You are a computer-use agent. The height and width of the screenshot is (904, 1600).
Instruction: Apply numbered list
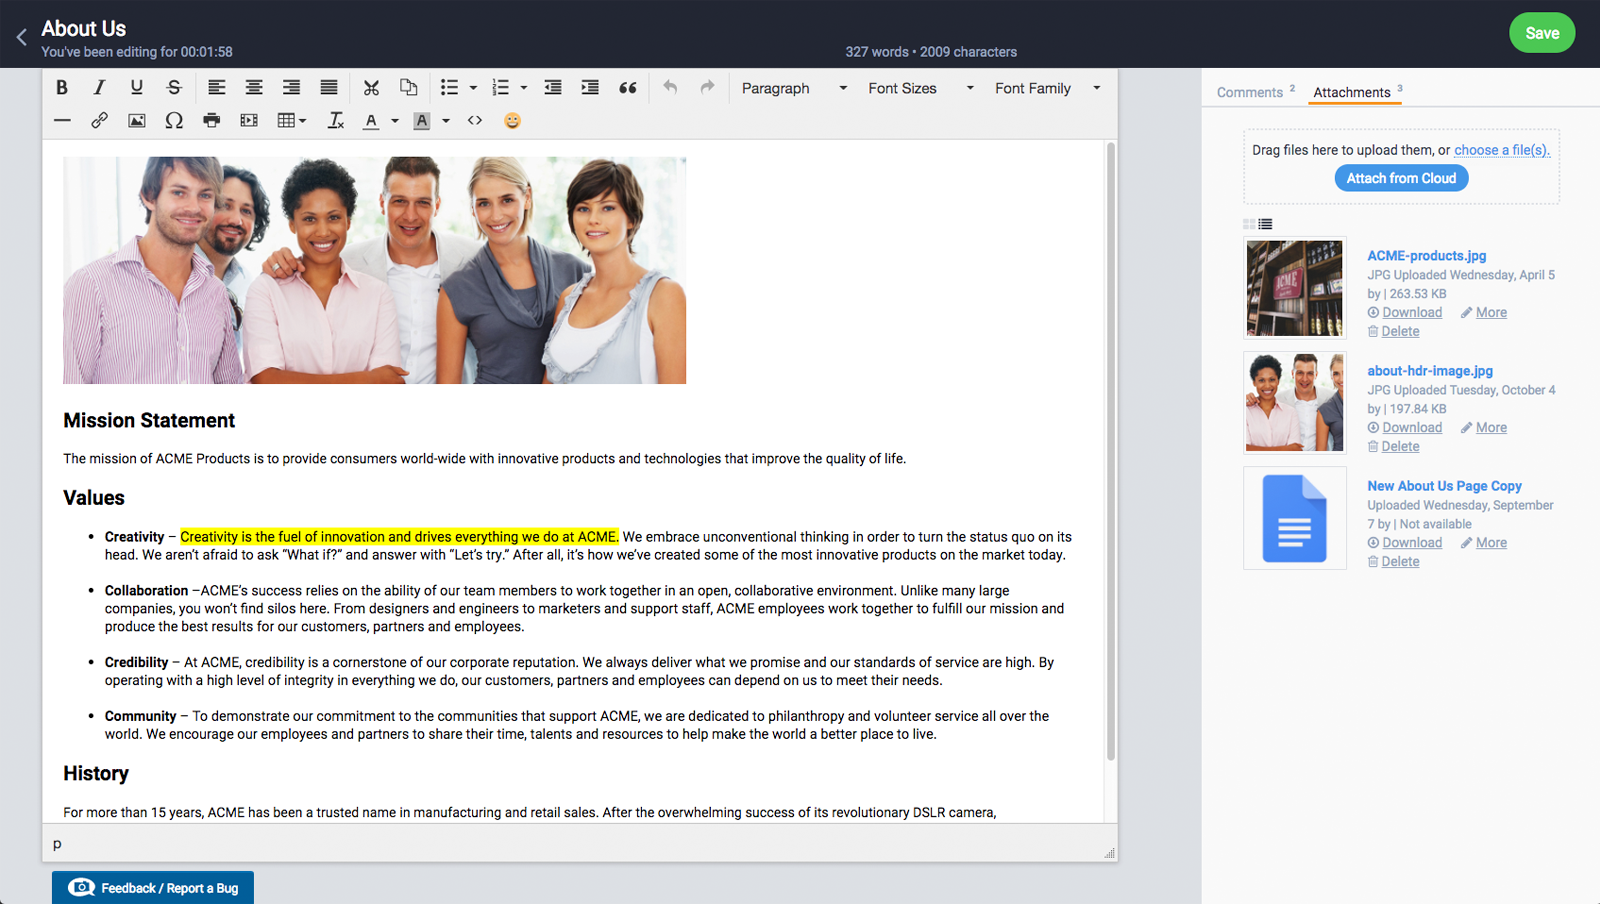click(501, 88)
